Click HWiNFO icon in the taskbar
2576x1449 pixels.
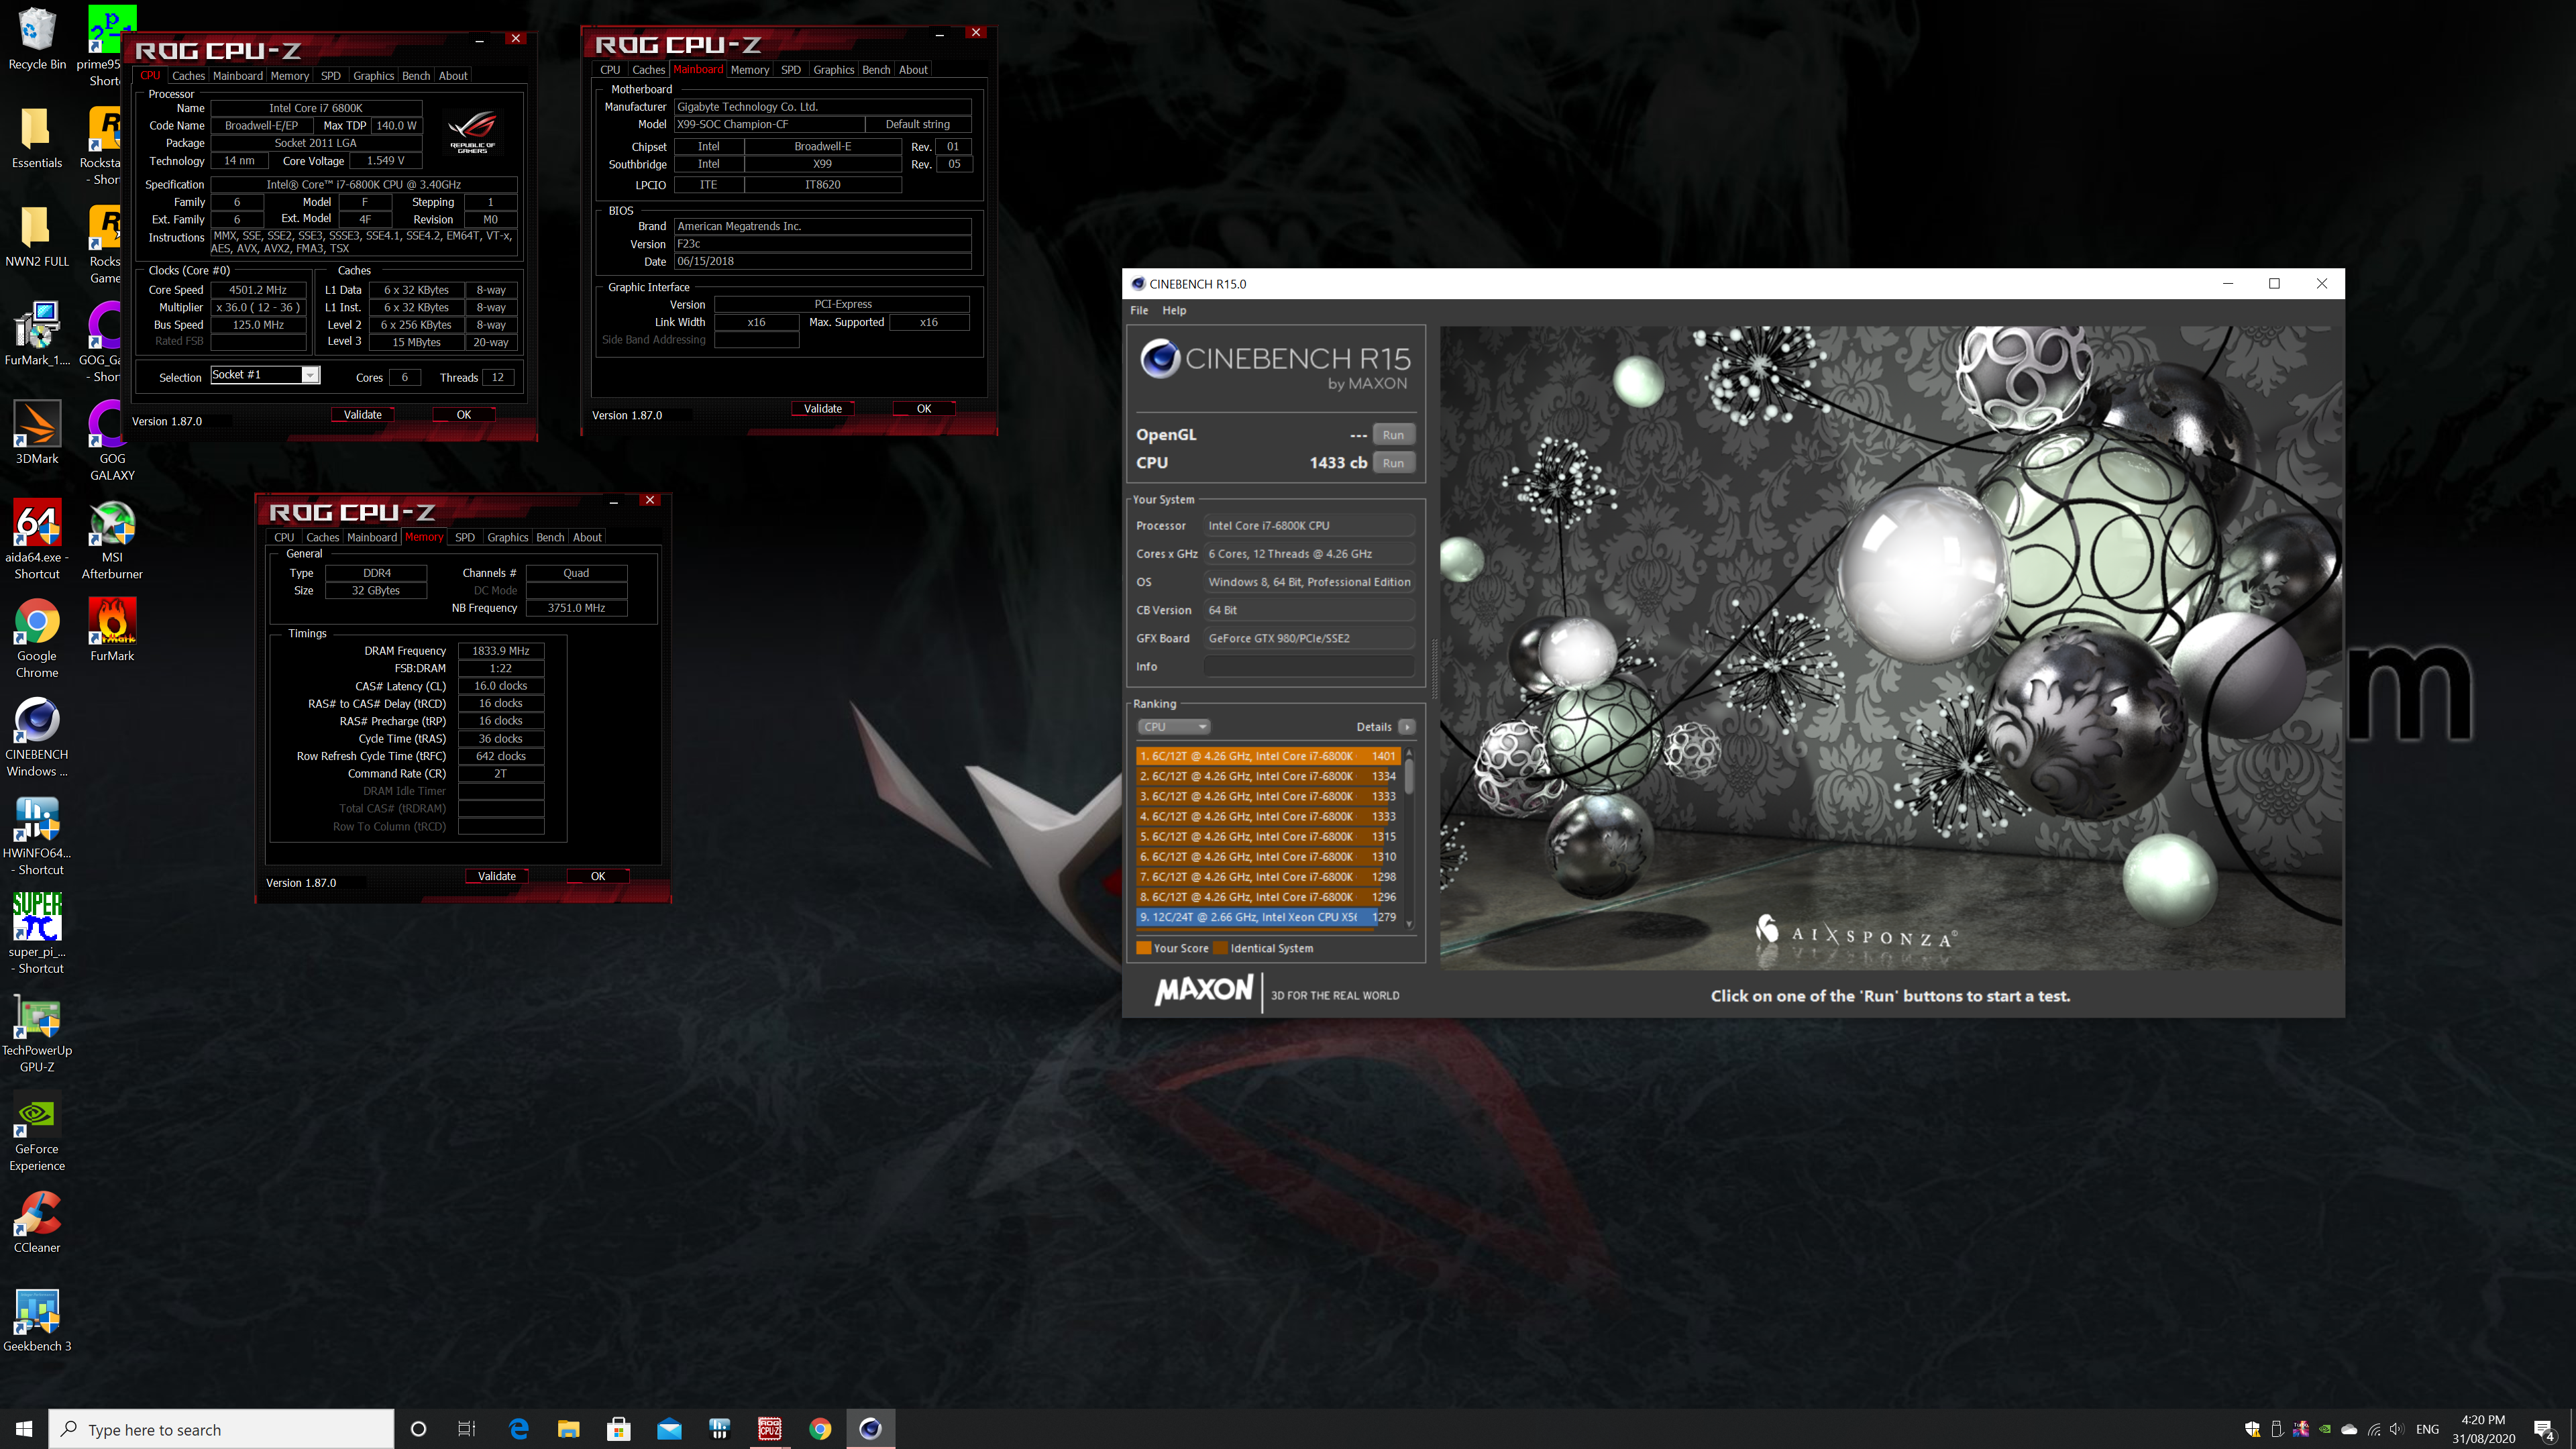click(719, 1429)
